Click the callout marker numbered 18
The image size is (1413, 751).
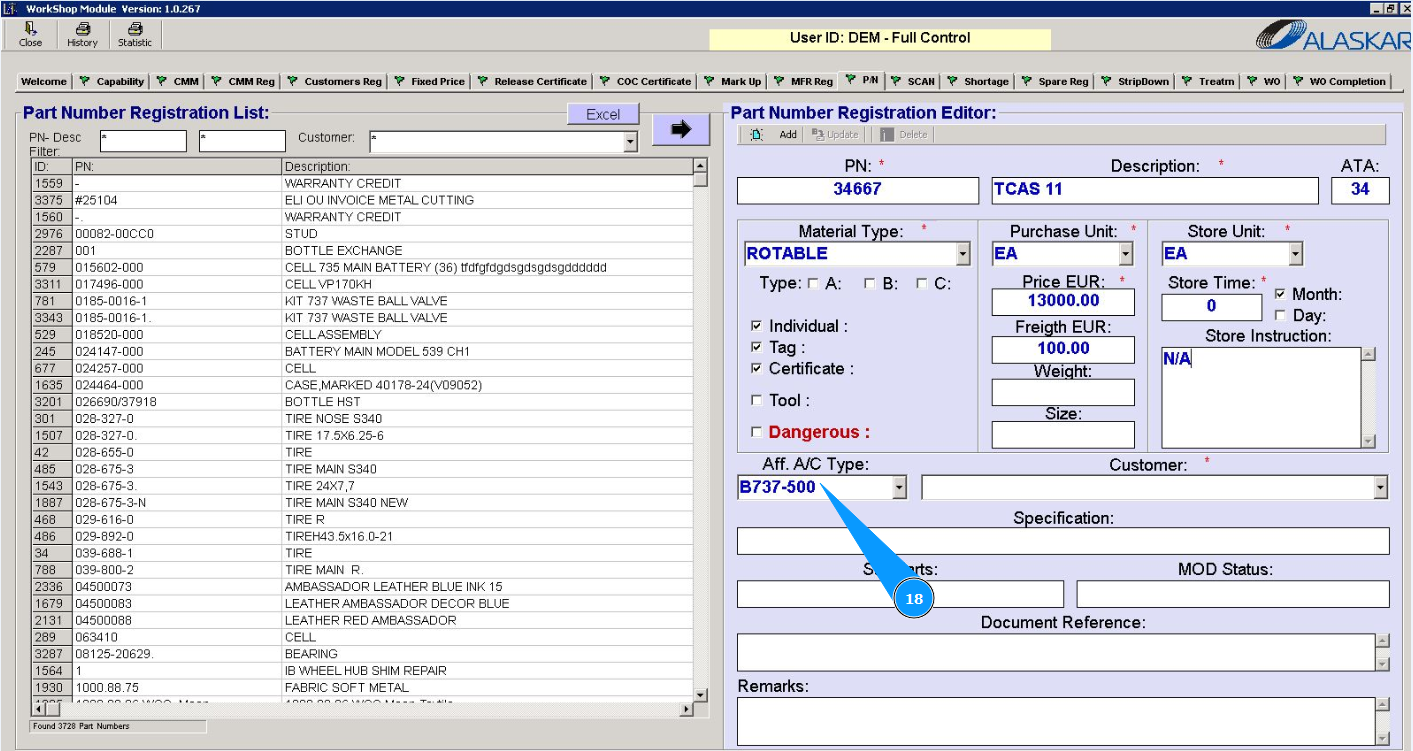tap(913, 599)
